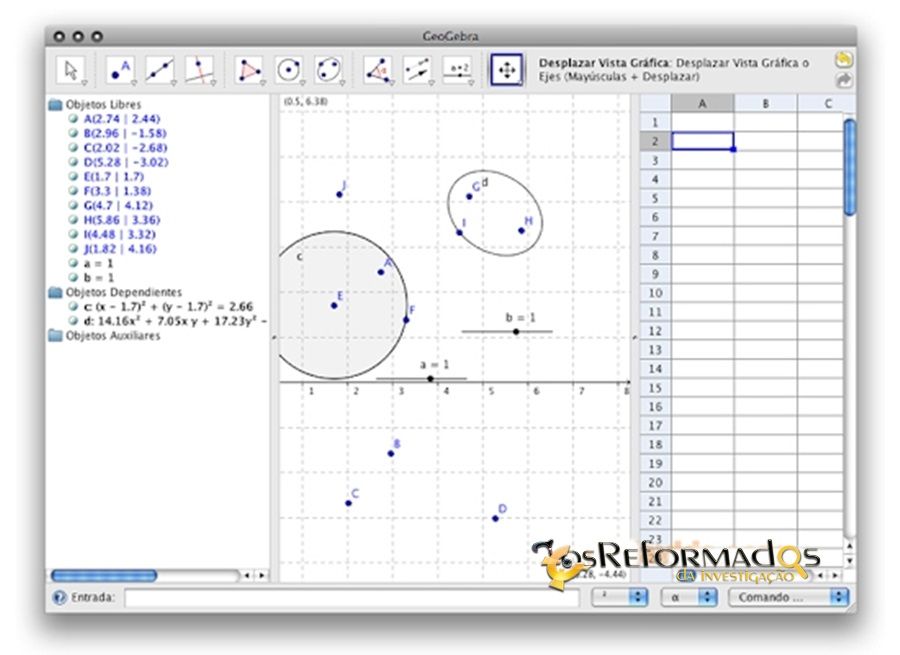The width and height of the screenshot is (900, 655).
Task: Toggle visibility bullet for number b = 1
Action: tap(73, 278)
